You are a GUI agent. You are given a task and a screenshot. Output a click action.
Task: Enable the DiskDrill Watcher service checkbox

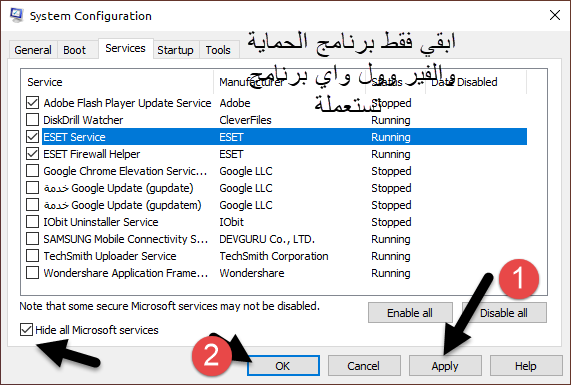(x=32, y=120)
